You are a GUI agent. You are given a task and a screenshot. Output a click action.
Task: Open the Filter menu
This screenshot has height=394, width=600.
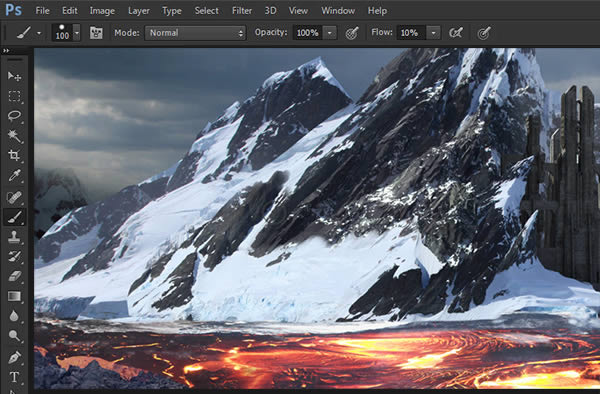(x=242, y=11)
